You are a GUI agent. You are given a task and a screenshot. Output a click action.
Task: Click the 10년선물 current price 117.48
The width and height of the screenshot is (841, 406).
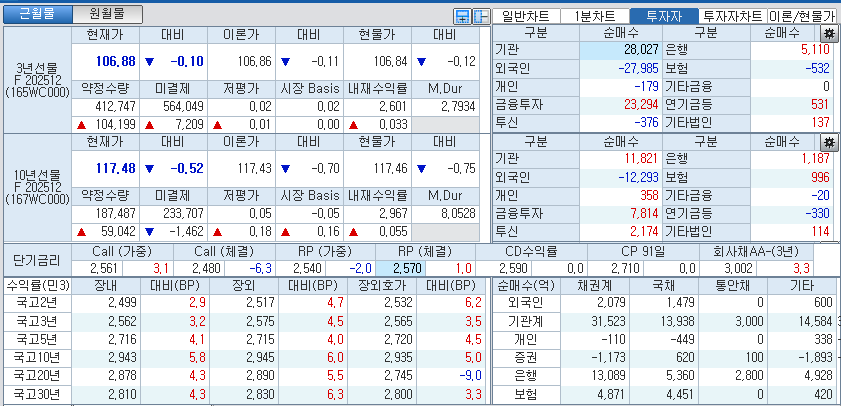116,168
